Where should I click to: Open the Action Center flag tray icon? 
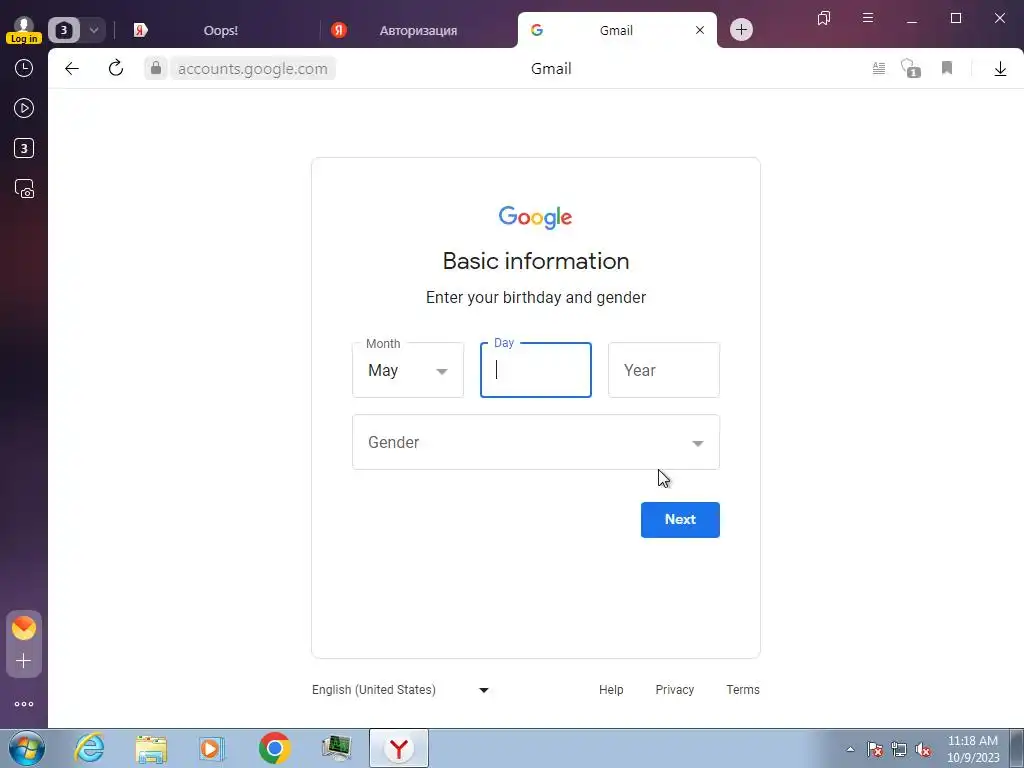click(x=875, y=749)
